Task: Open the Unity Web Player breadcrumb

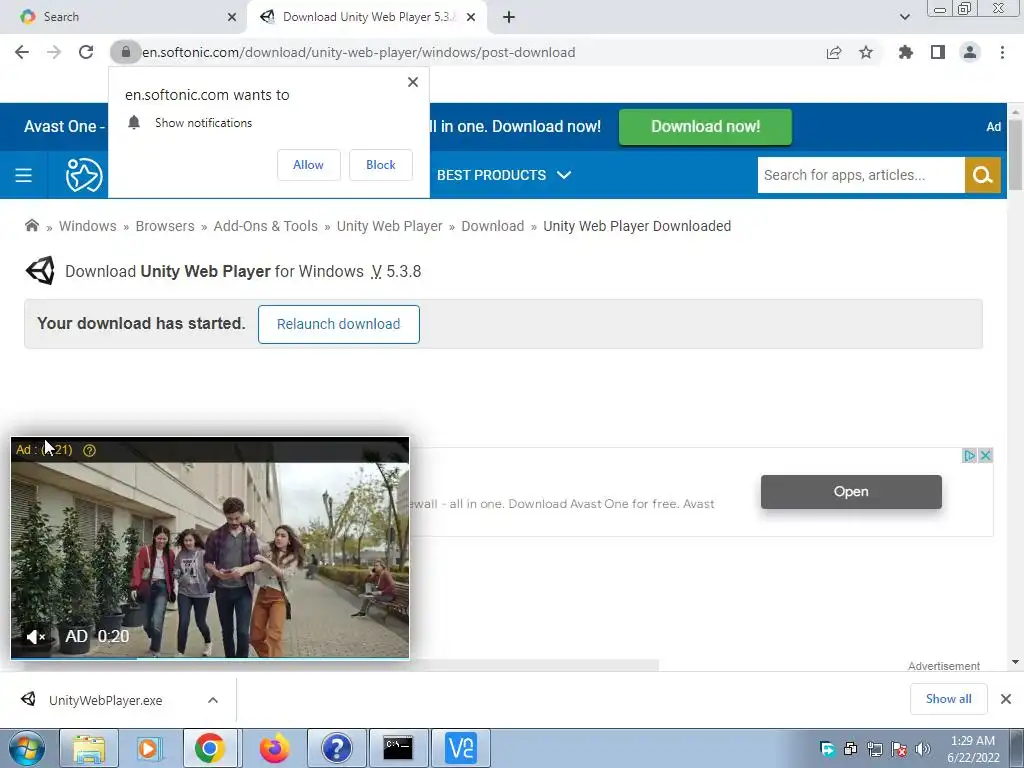Action: coord(389,226)
